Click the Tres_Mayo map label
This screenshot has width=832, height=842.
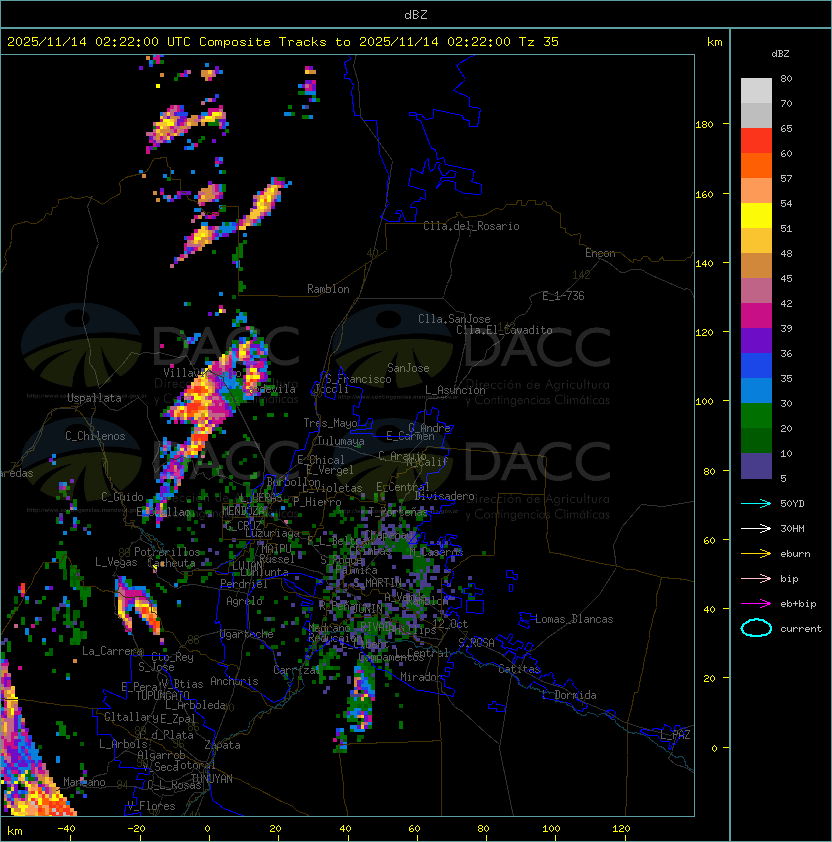pos(330,423)
